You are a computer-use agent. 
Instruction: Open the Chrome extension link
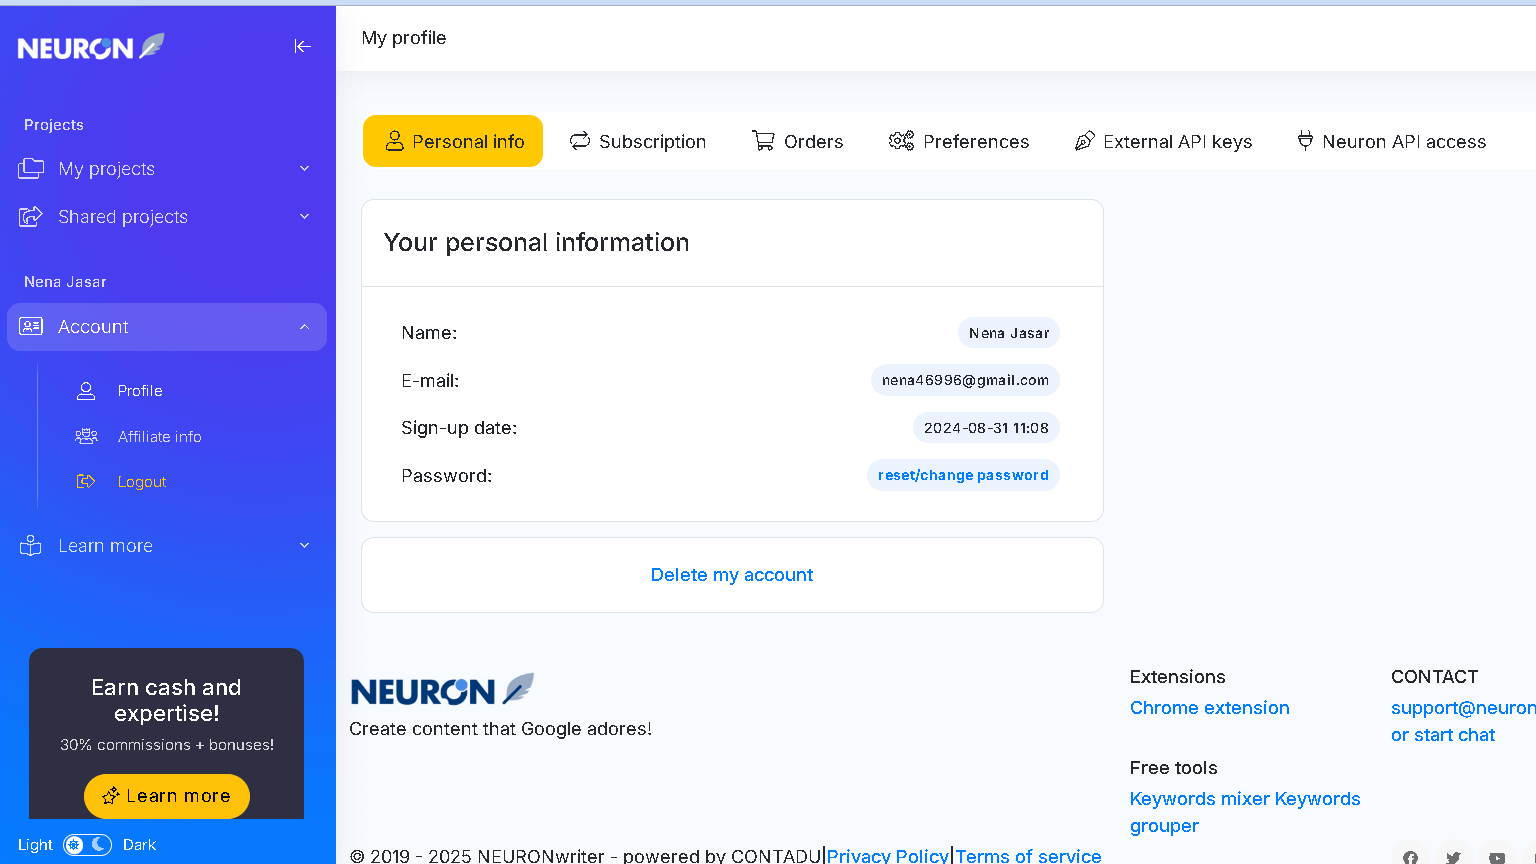[1209, 707]
